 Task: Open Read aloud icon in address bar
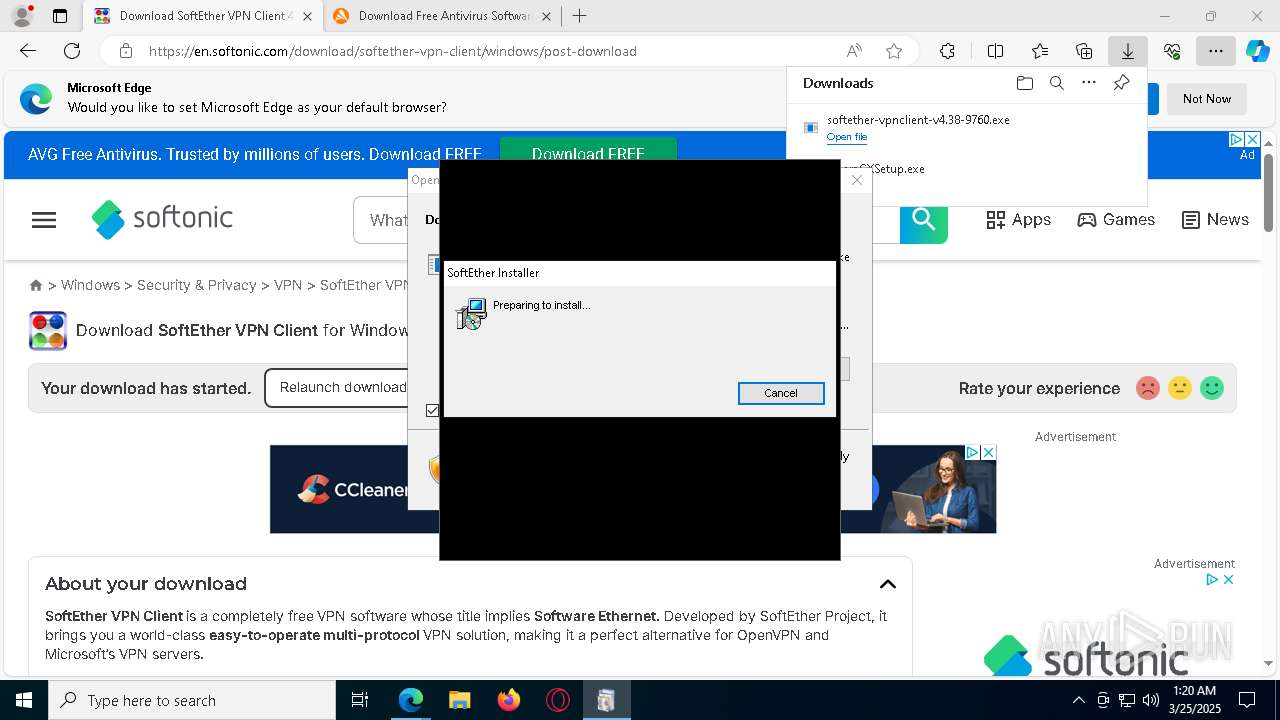pyautogui.click(x=854, y=51)
